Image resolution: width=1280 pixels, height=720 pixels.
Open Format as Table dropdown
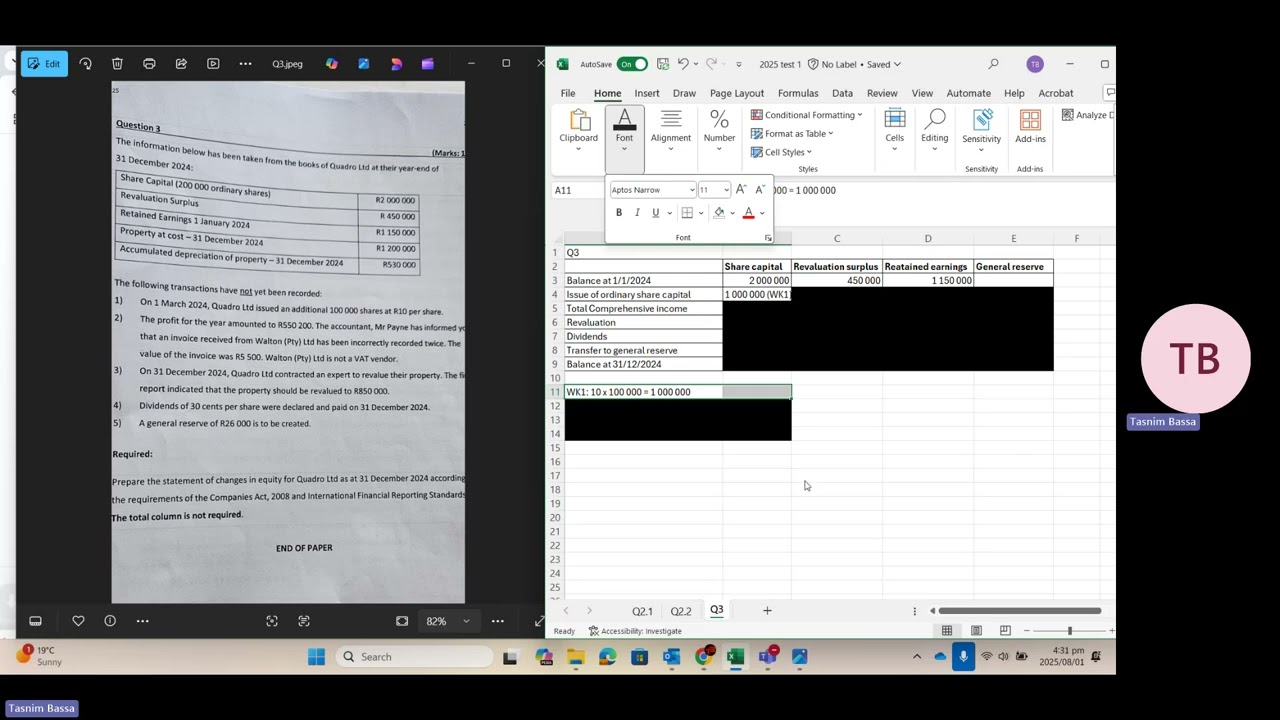(x=792, y=134)
